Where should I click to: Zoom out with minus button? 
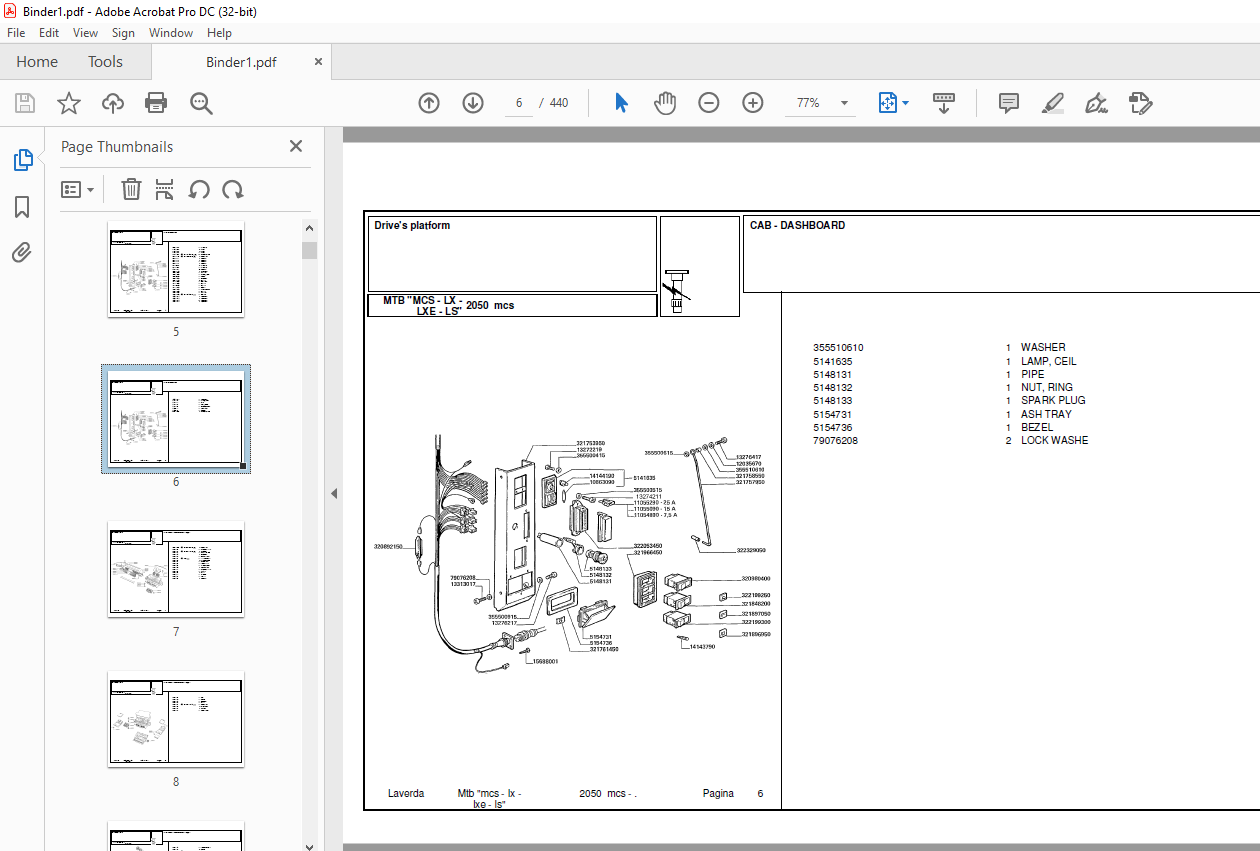pos(709,103)
